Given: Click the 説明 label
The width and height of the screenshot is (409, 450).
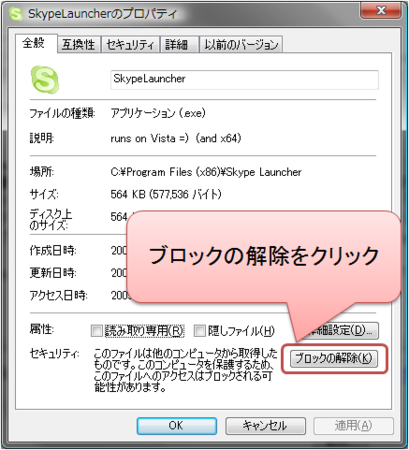Looking at the screenshot, I should 42,138.
